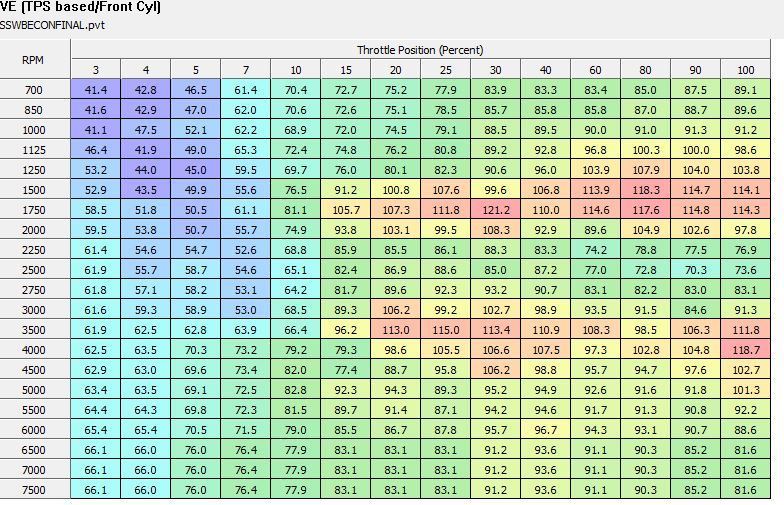Click the 113.0 cell at 3500 RPM
The image size is (784, 505).
pyautogui.click(x=395, y=330)
